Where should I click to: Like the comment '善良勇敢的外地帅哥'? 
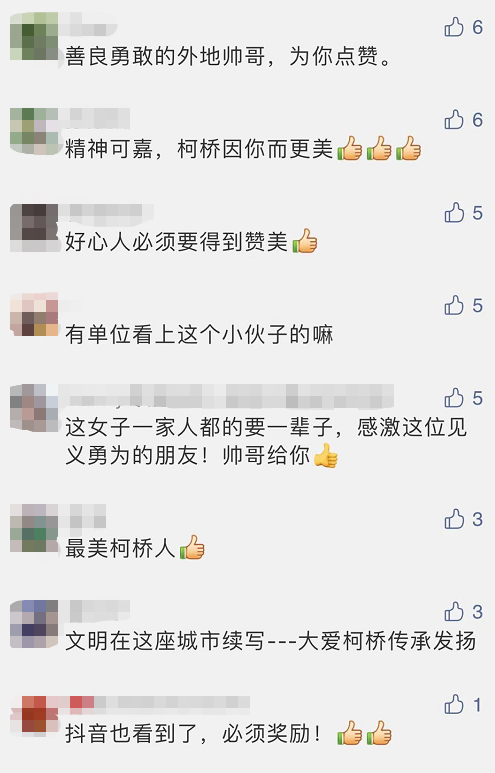click(454, 27)
